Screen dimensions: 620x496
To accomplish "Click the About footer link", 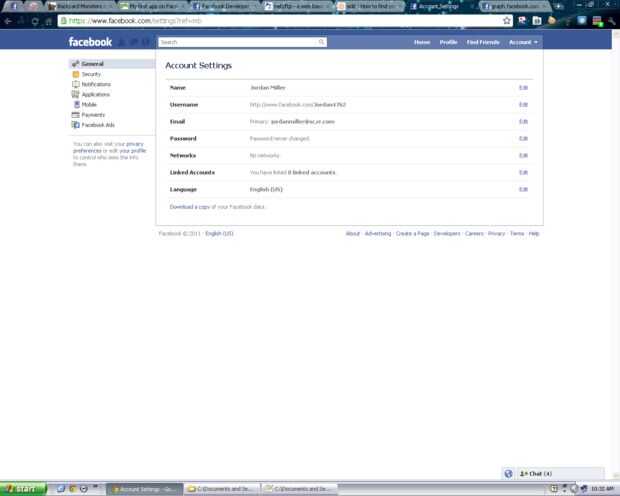I will (x=352, y=234).
